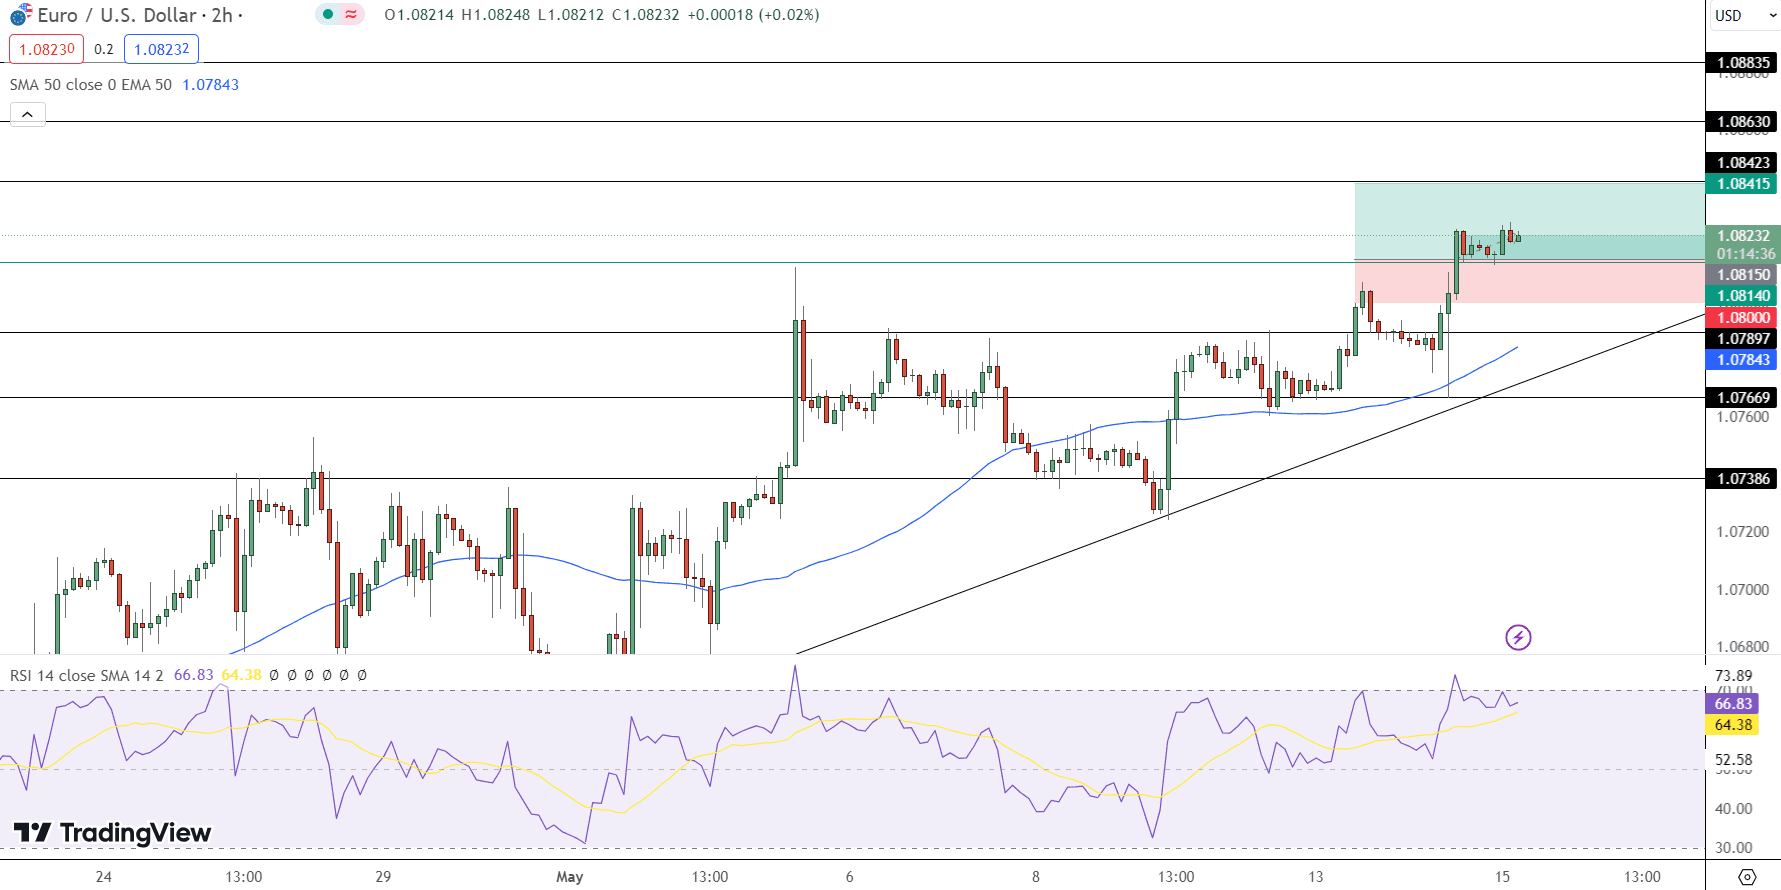The image size is (1781, 890).
Task: Click the purple lightning event icon
Action: coord(1518,637)
